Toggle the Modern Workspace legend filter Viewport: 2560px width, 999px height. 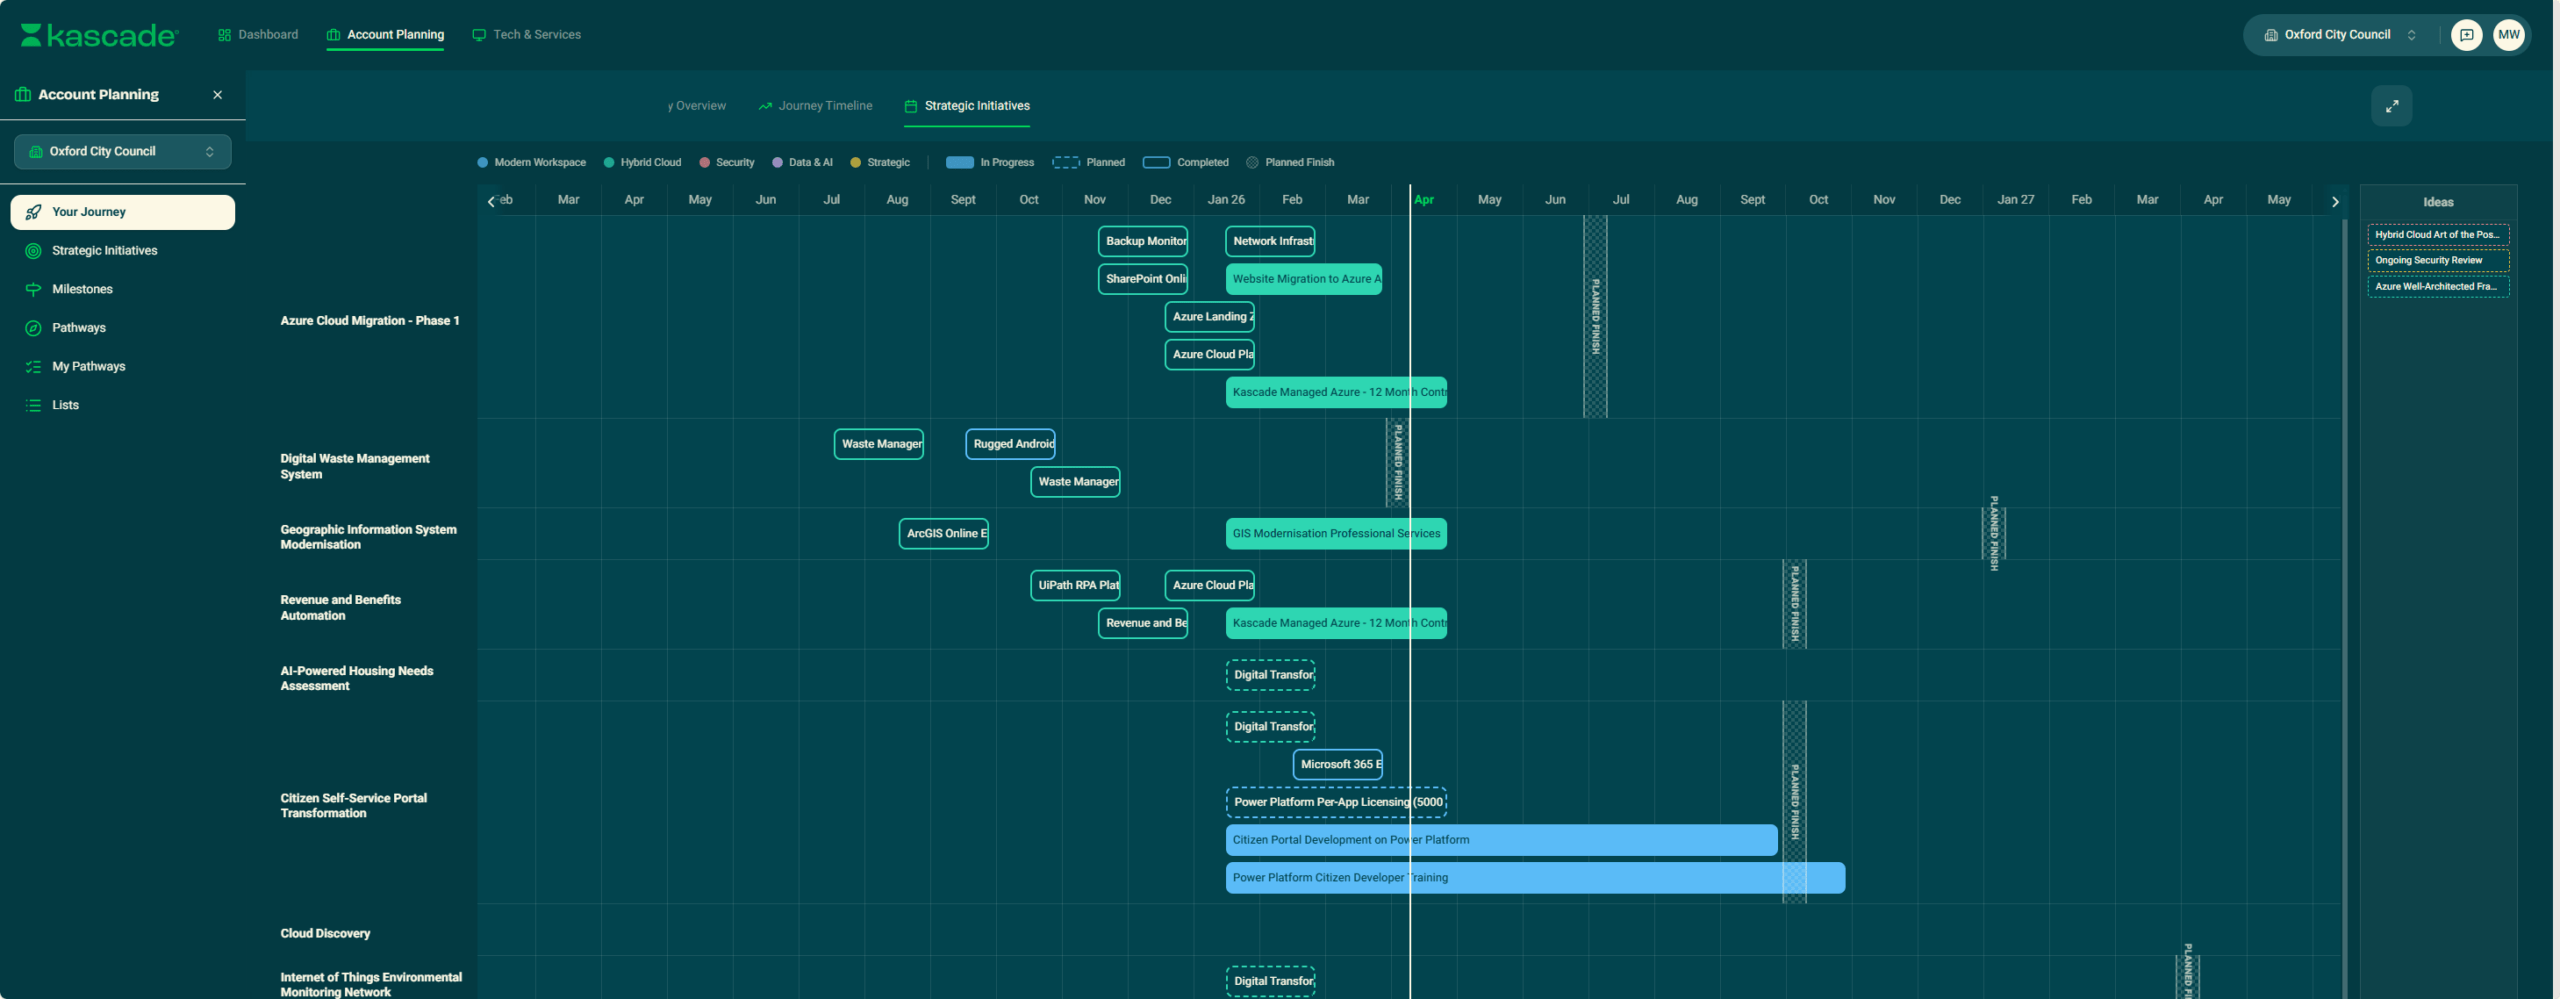531,162
